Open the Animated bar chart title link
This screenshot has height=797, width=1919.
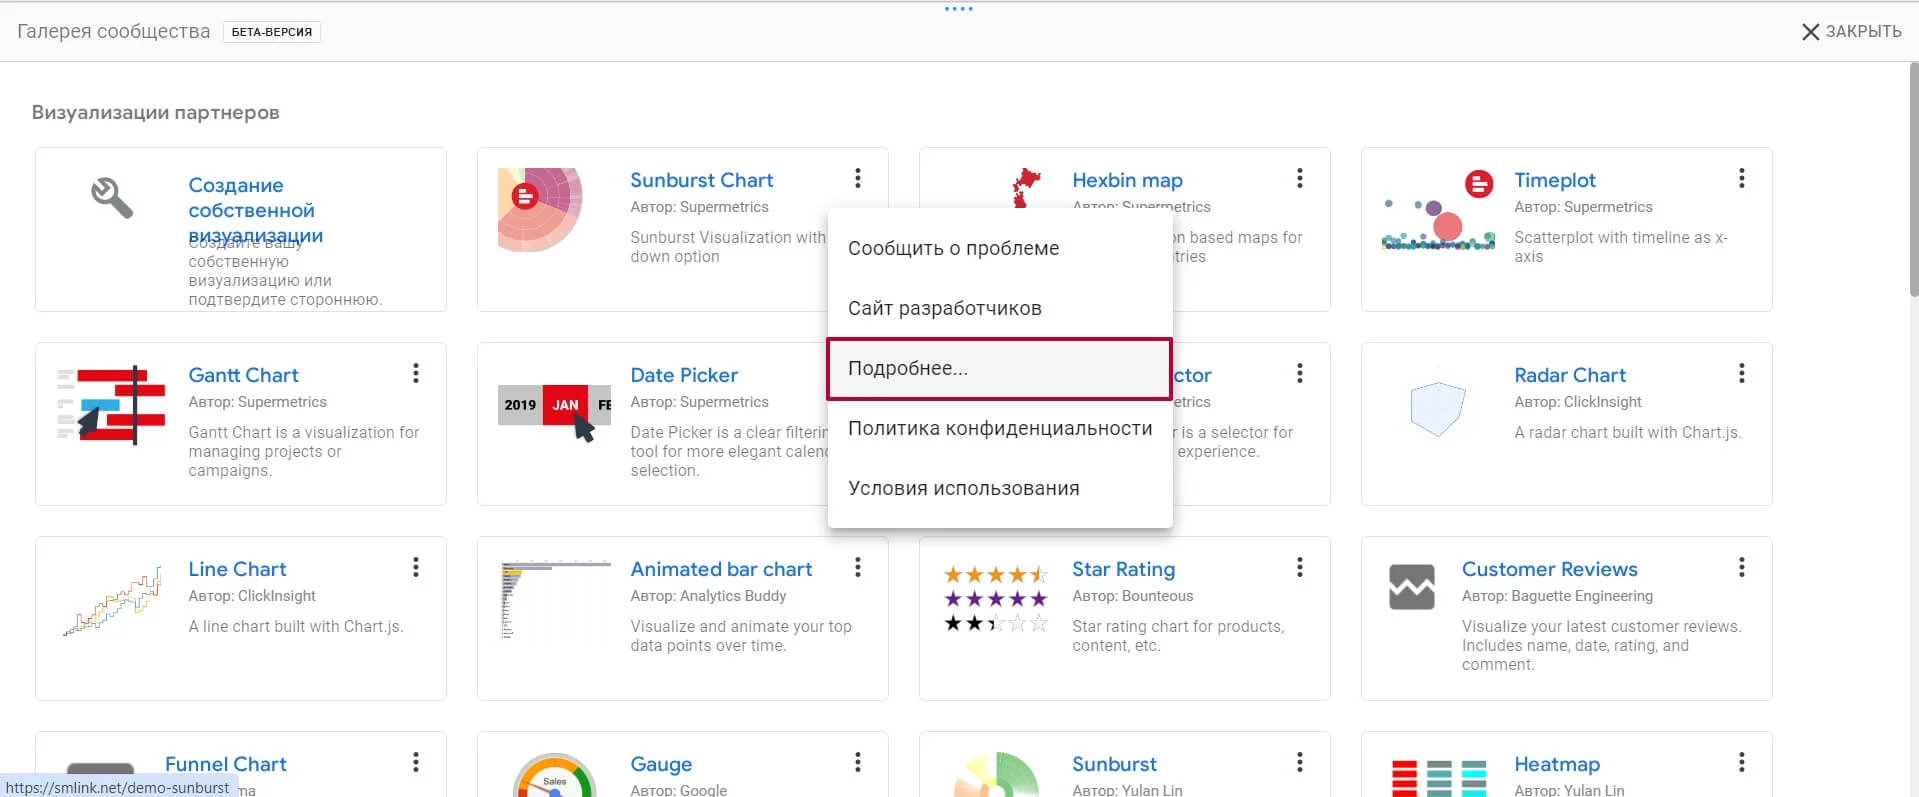721,569
